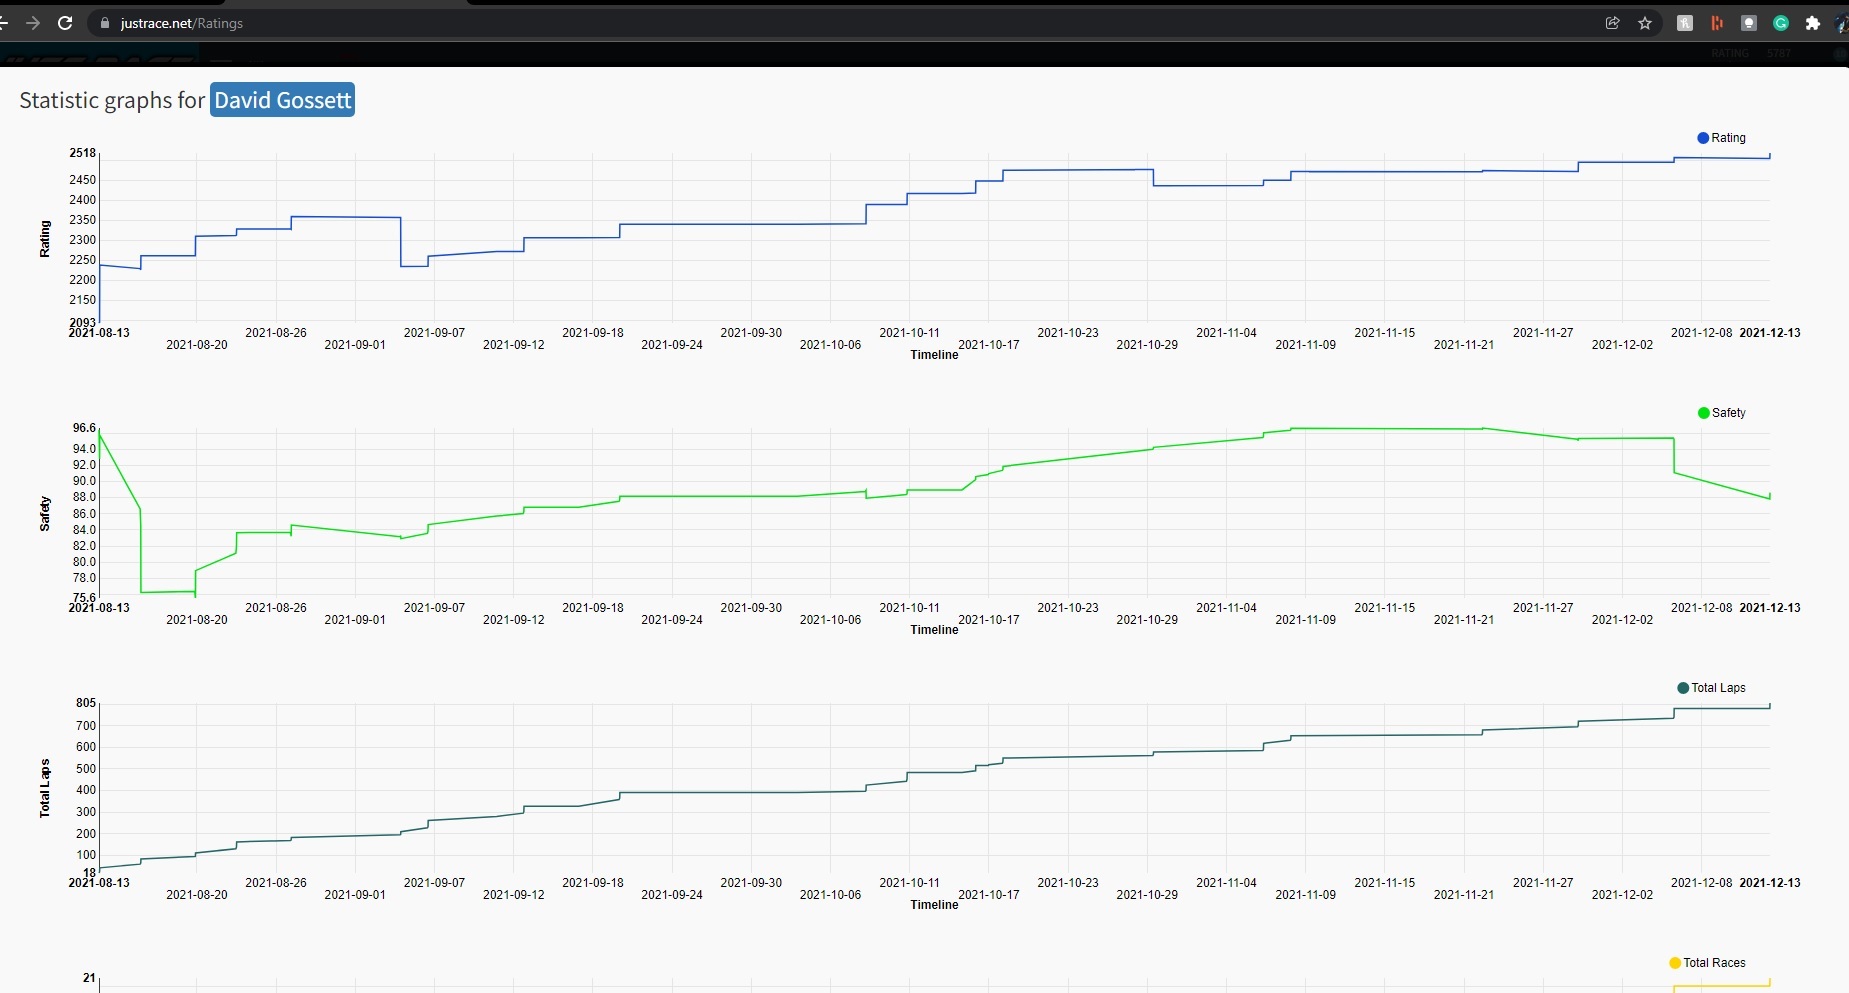Viewport: 1849px width, 993px height.
Task: Click the Total Laps y-axis title
Action: pyautogui.click(x=45, y=788)
